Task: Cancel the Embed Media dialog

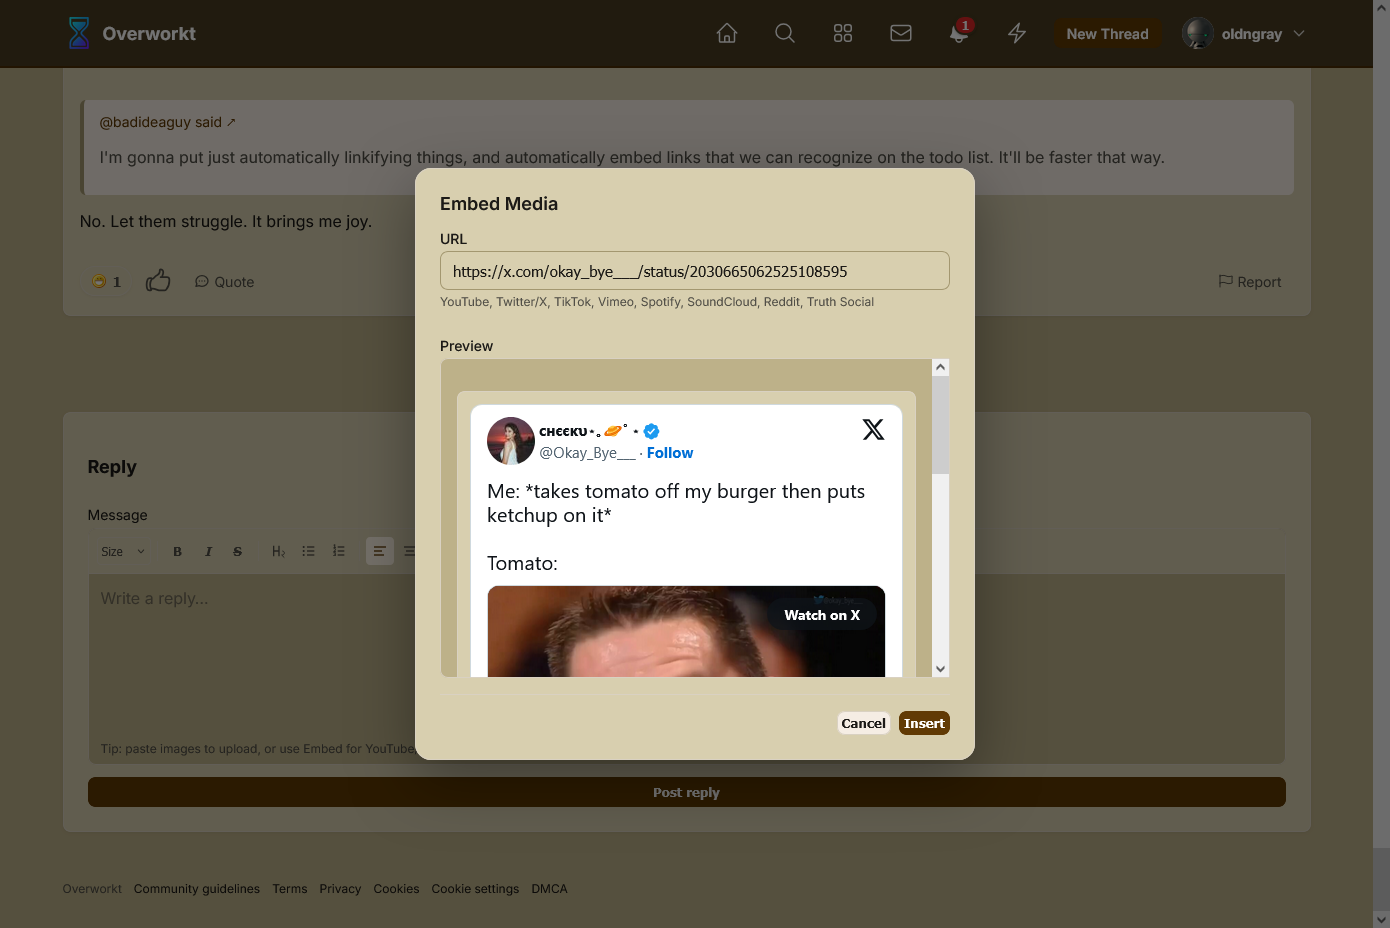Action: coord(863,723)
